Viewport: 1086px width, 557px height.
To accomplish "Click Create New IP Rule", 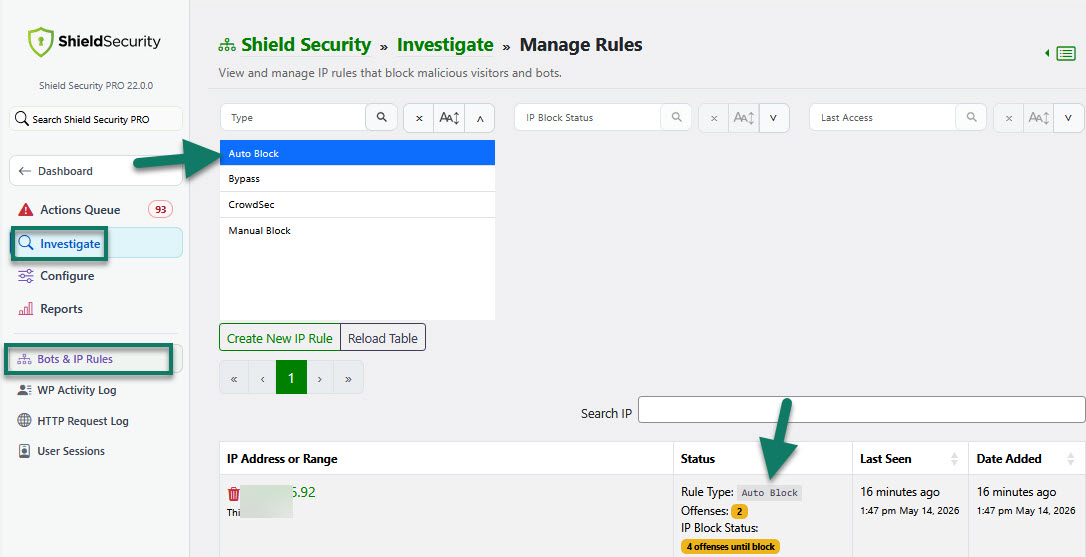I will point(280,338).
